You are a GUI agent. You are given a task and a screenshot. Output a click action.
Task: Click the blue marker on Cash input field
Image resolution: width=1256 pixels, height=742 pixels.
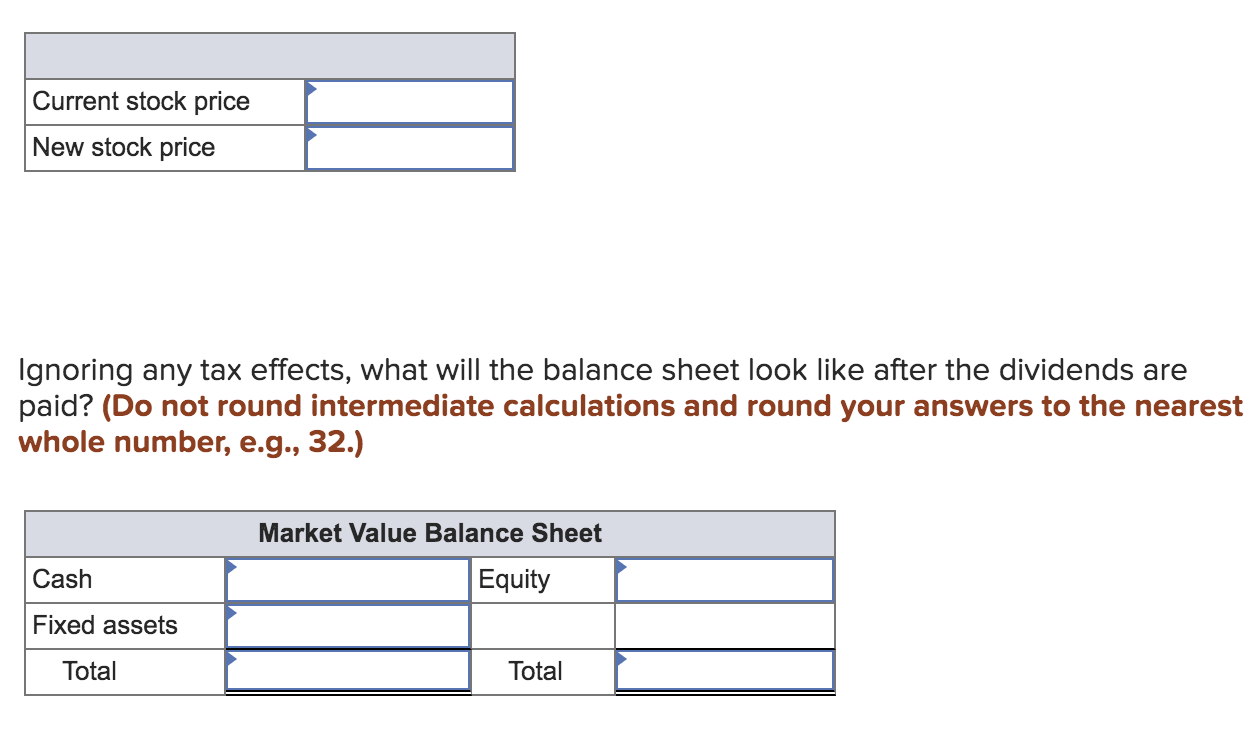point(232,568)
